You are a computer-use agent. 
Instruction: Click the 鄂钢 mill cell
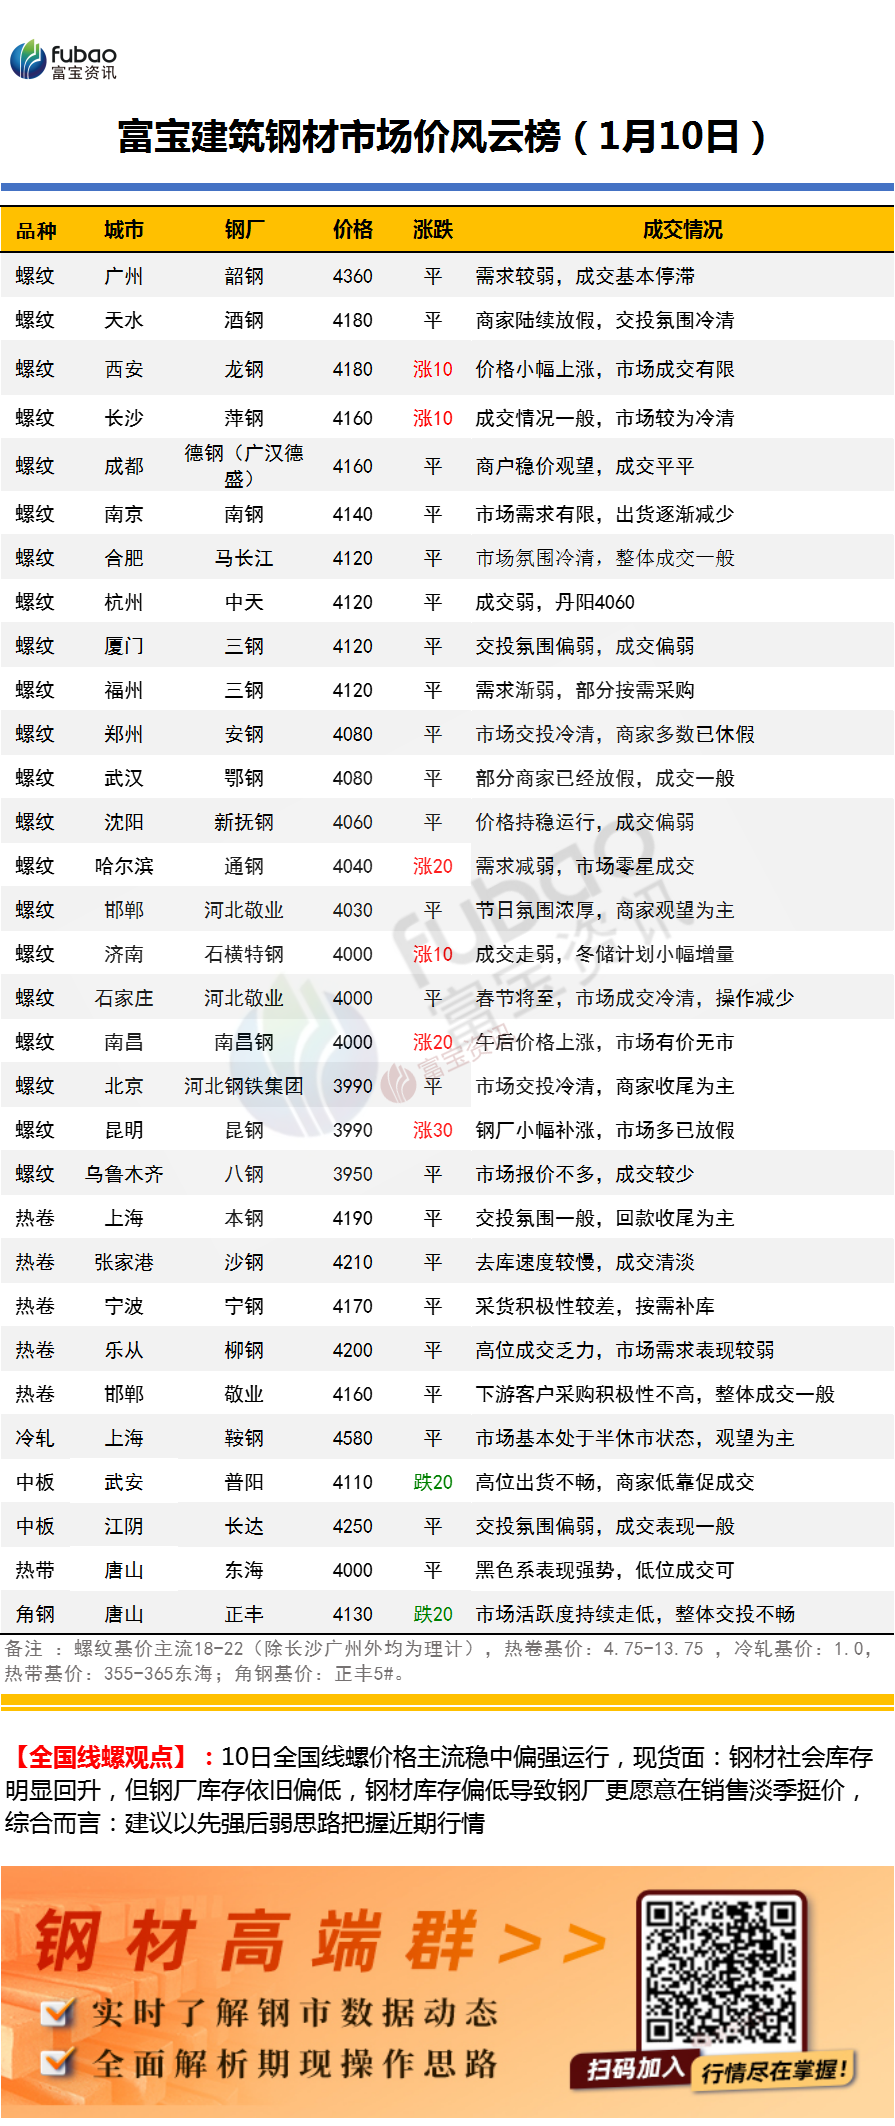click(x=244, y=778)
